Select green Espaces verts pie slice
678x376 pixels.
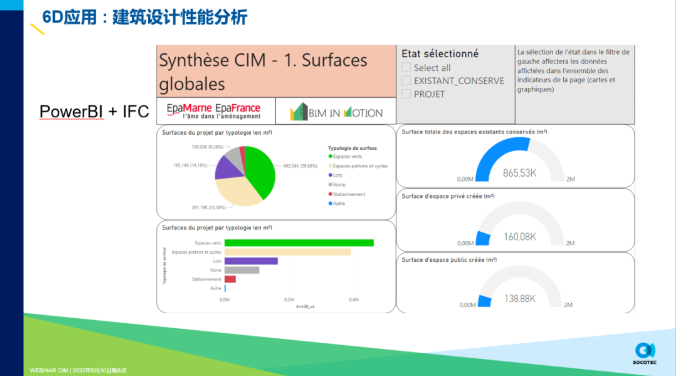click(x=262, y=171)
